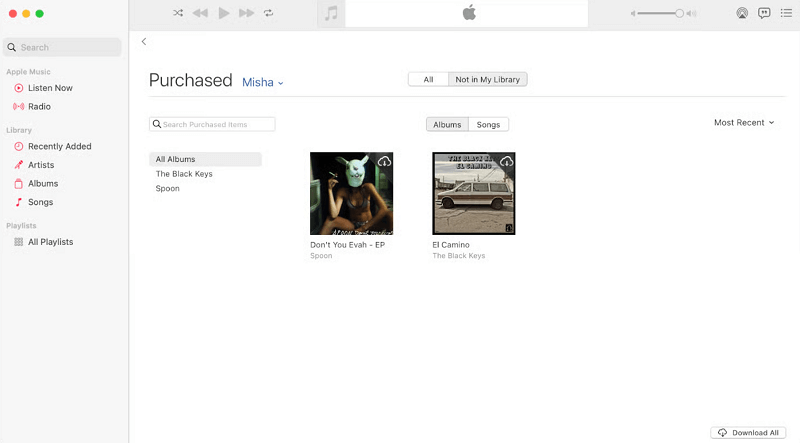
Task: Open All Playlists
Action: pyautogui.click(x=50, y=242)
